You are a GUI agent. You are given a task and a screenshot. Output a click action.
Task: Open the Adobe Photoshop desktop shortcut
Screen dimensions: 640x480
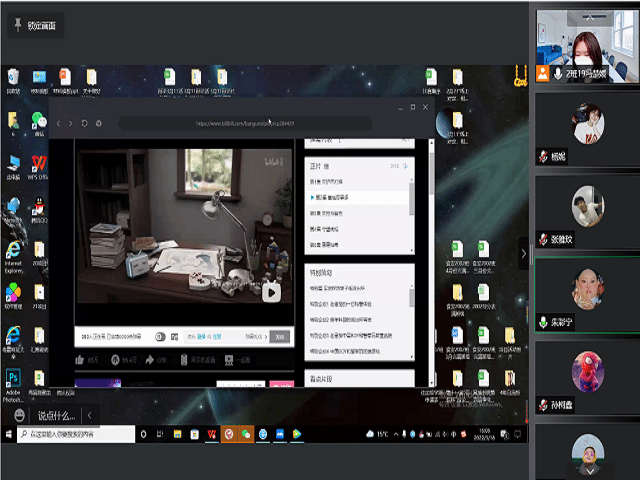[13, 377]
